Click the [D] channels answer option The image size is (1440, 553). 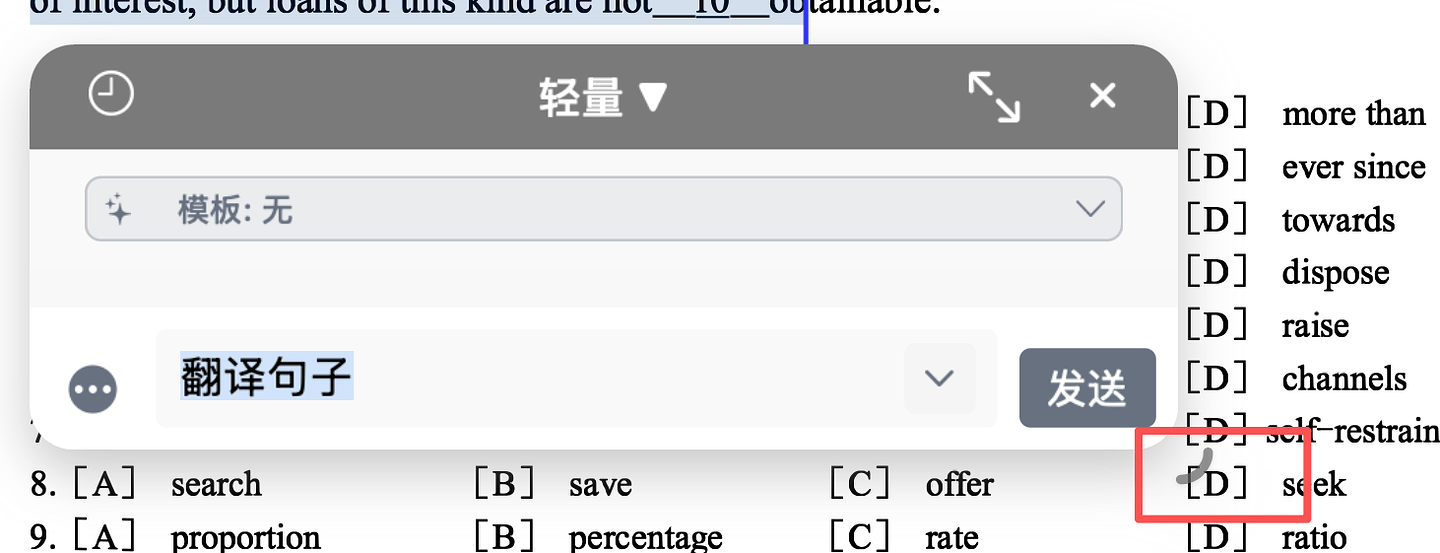tap(1296, 378)
